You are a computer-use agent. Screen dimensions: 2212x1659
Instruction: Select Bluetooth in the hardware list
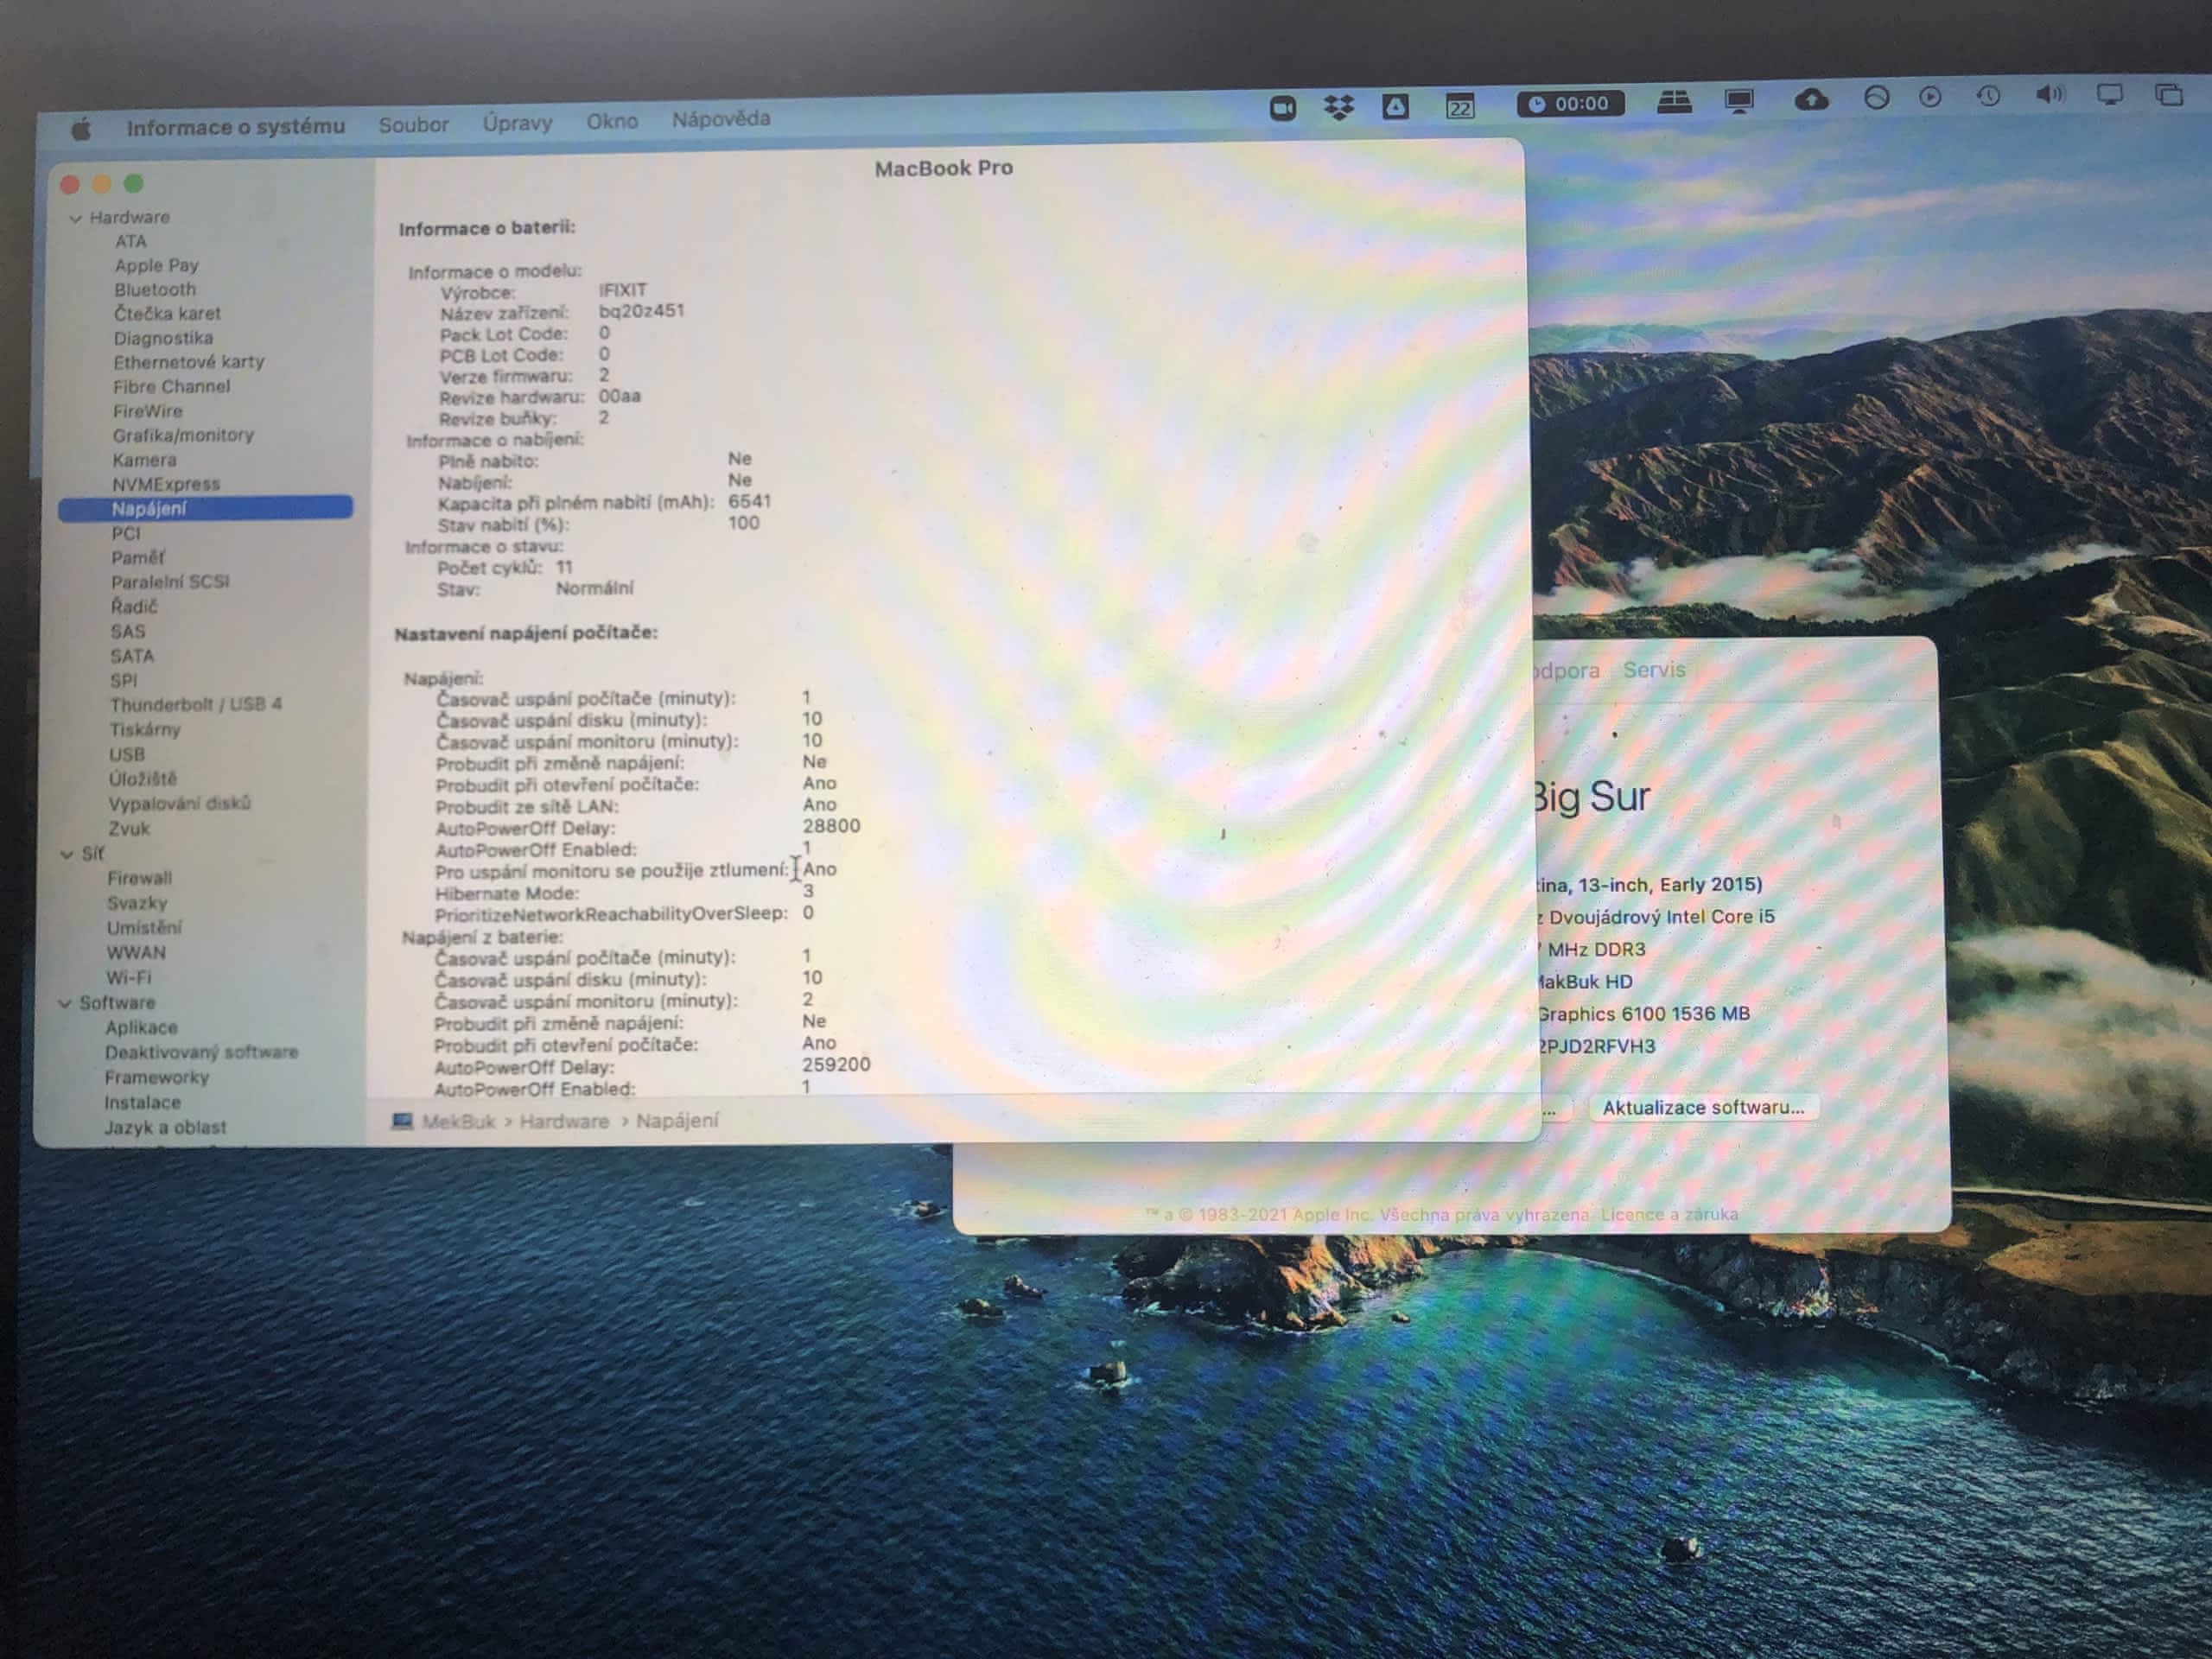[x=155, y=290]
